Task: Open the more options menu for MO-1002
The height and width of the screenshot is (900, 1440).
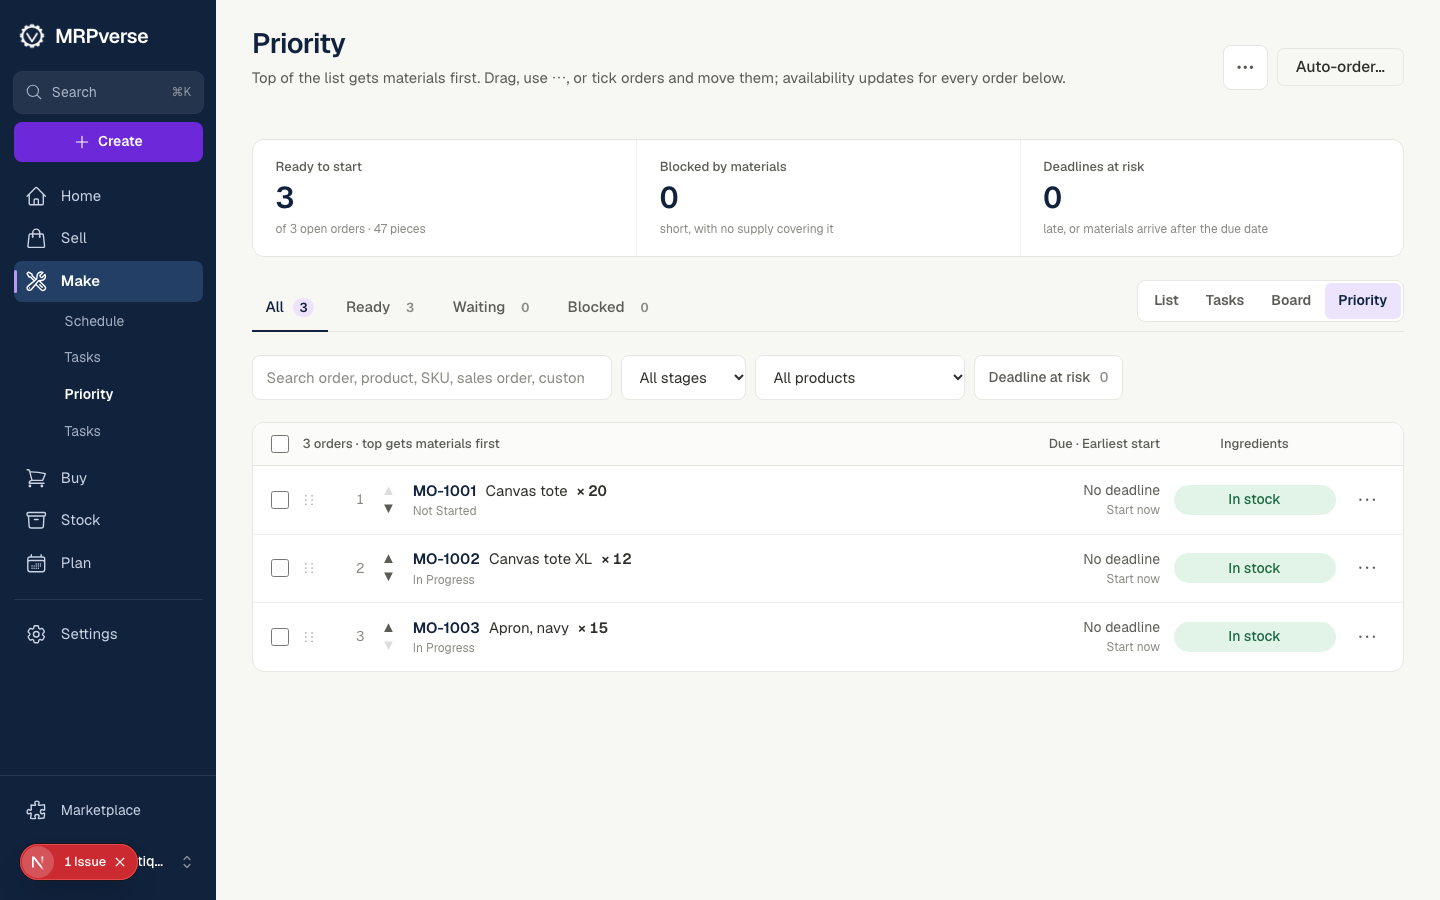Action: 1367,568
